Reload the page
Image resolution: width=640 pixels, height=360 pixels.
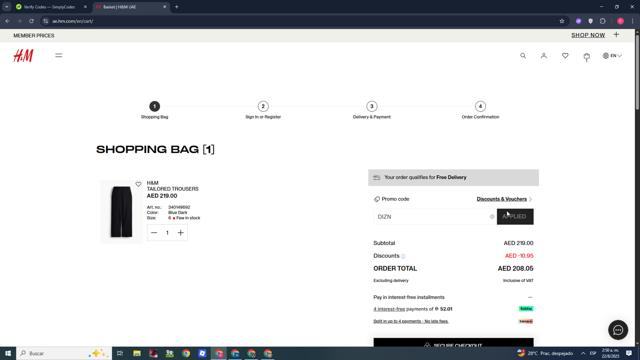tap(31, 21)
